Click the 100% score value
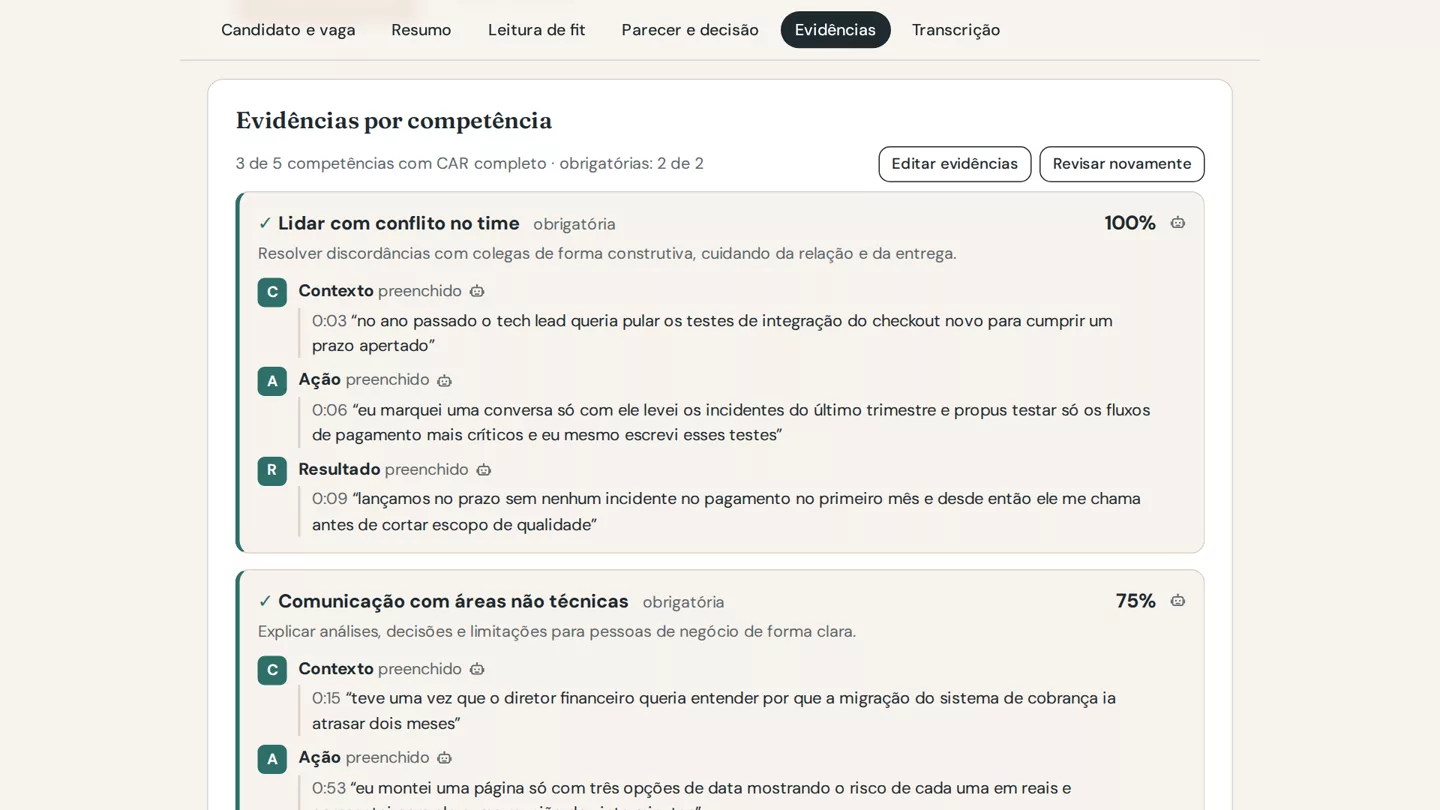The width and height of the screenshot is (1440, 810). (x=1130, y=223)
